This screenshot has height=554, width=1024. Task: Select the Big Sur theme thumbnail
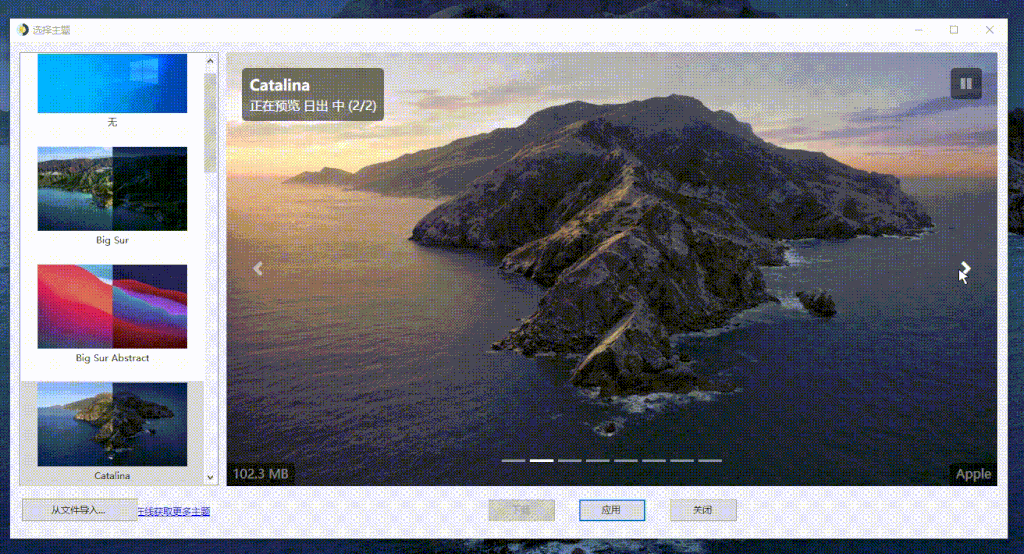(x=112, y=189)
